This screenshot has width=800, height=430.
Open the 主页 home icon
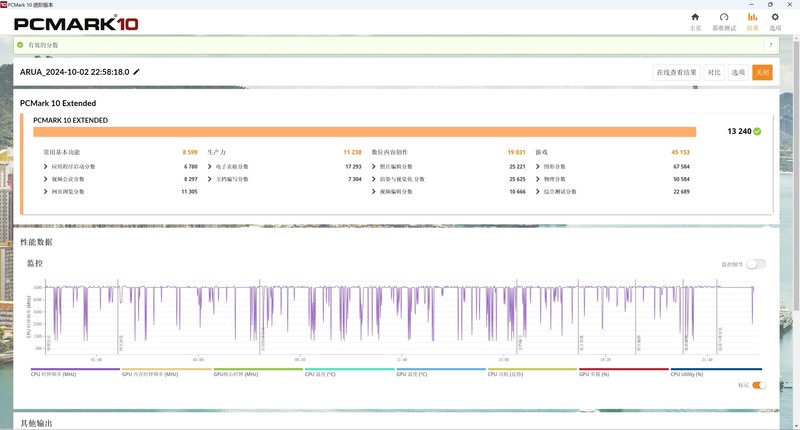click(x=695, y=17)
